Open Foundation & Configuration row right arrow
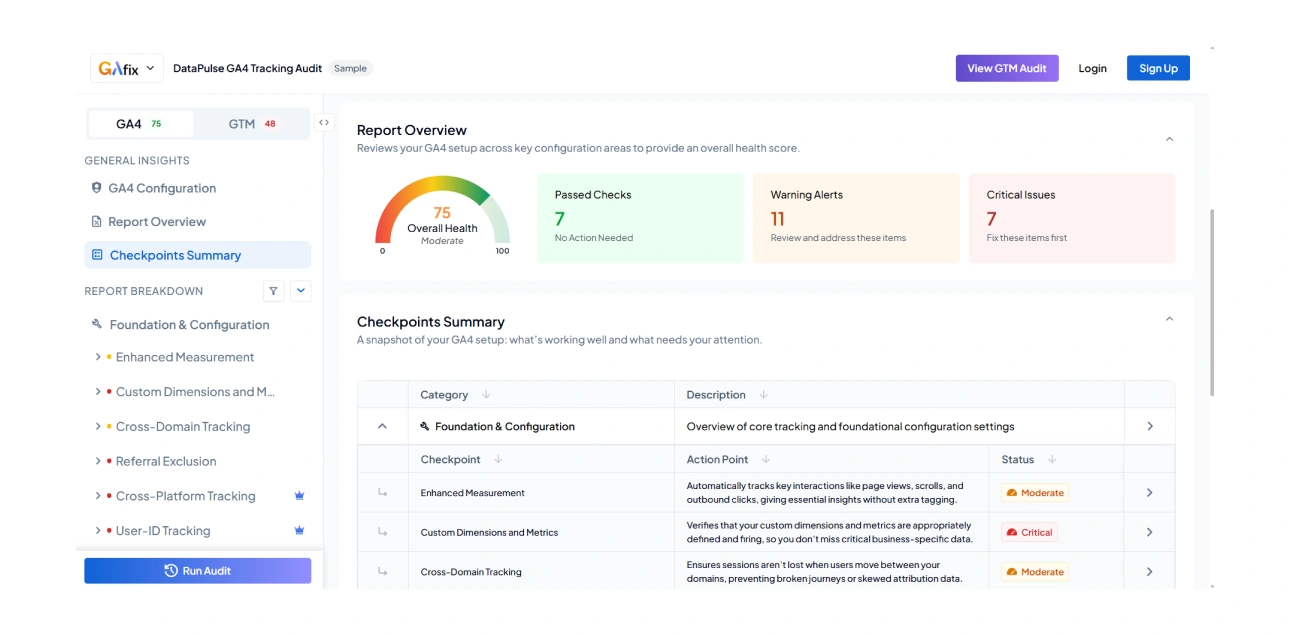This screenshot has height=635, width=1290. 1150,426
